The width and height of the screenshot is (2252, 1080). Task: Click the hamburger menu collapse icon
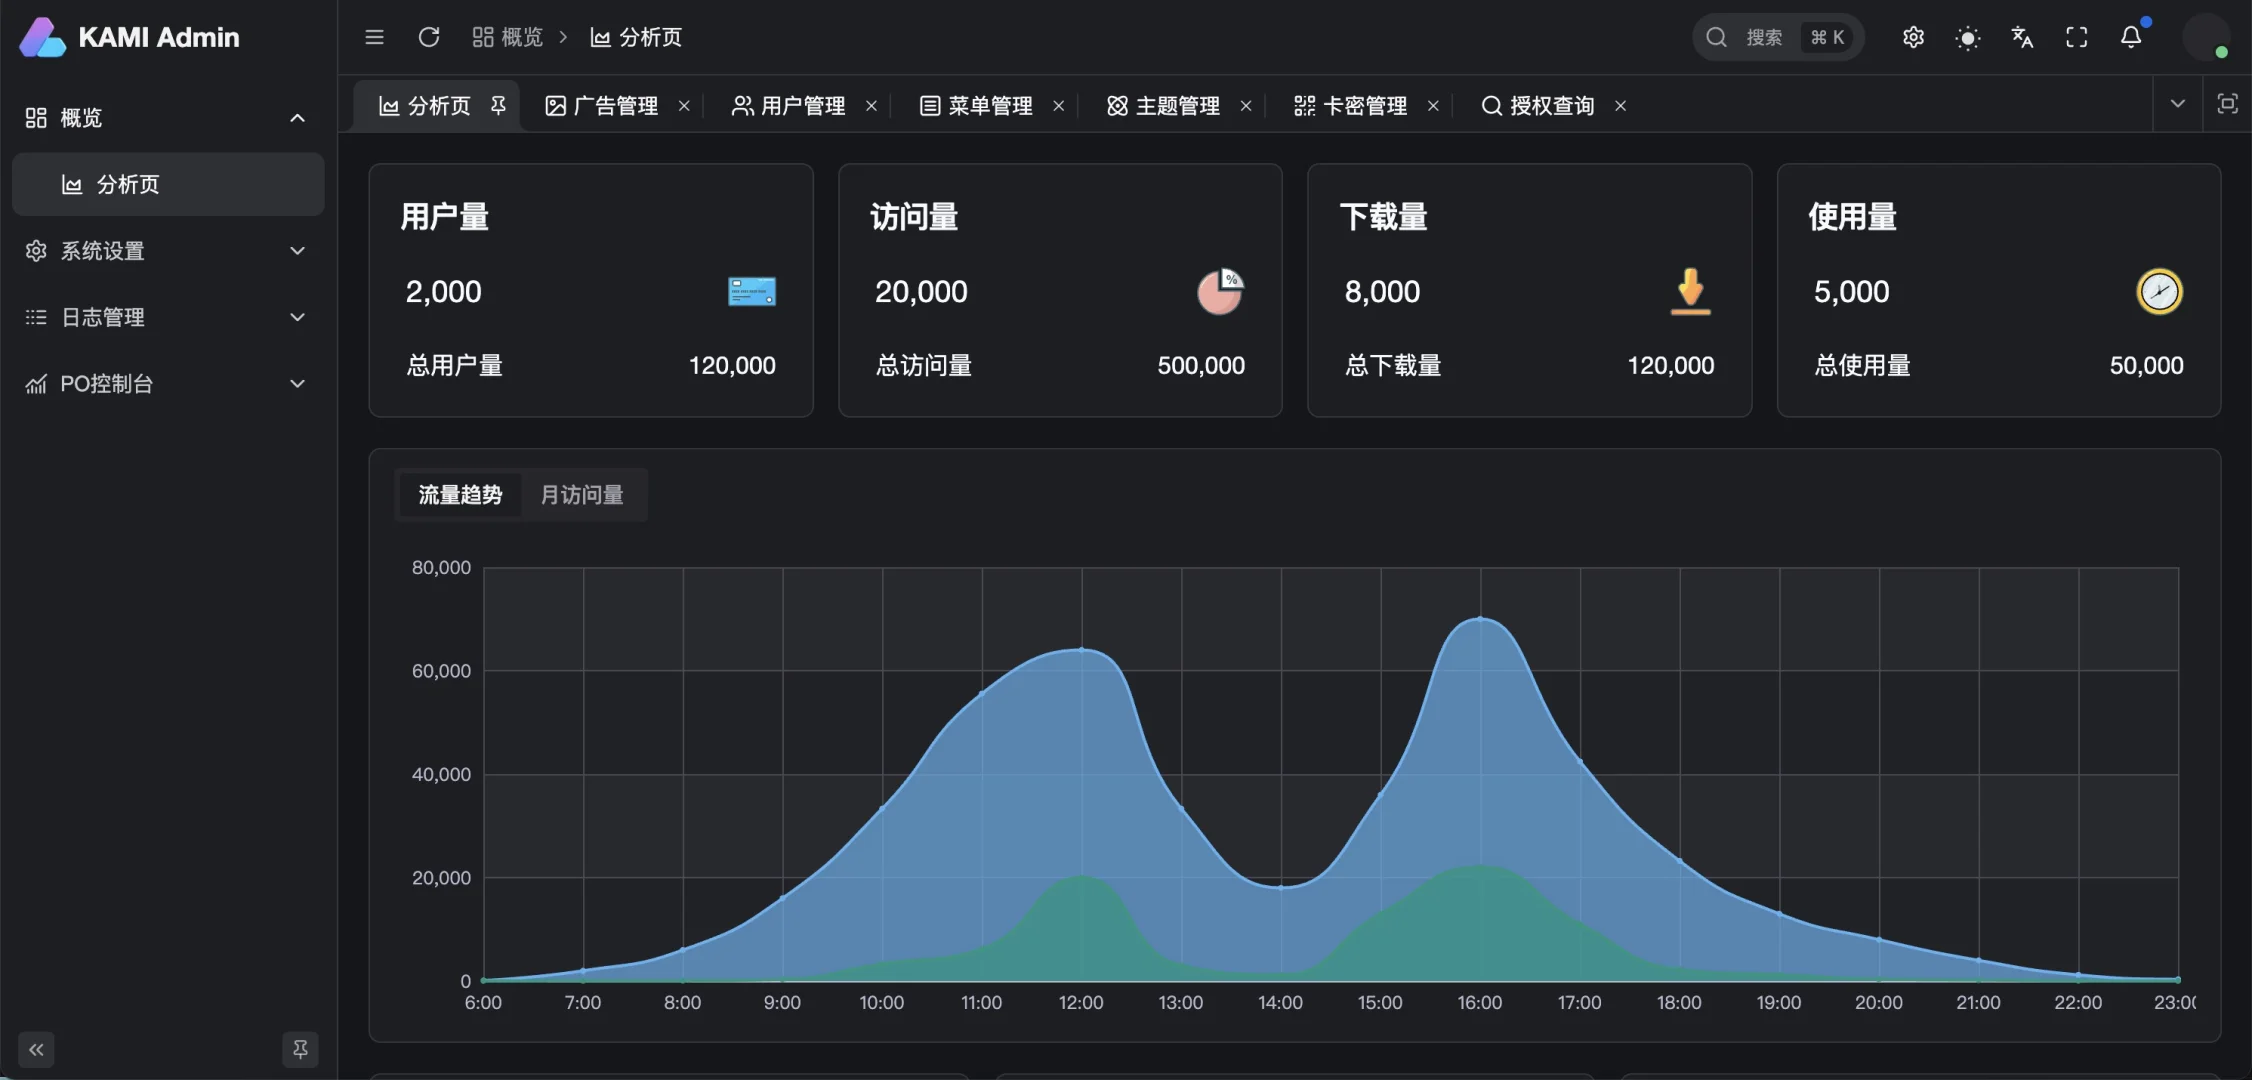tap(374, 37)
